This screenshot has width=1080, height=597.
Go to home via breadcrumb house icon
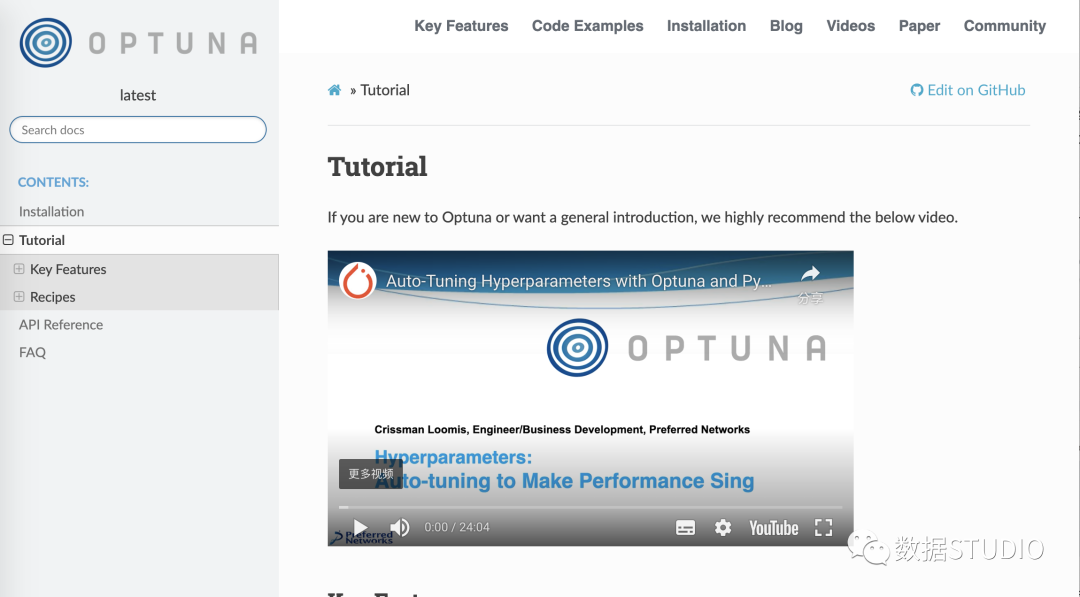point(334,90)
